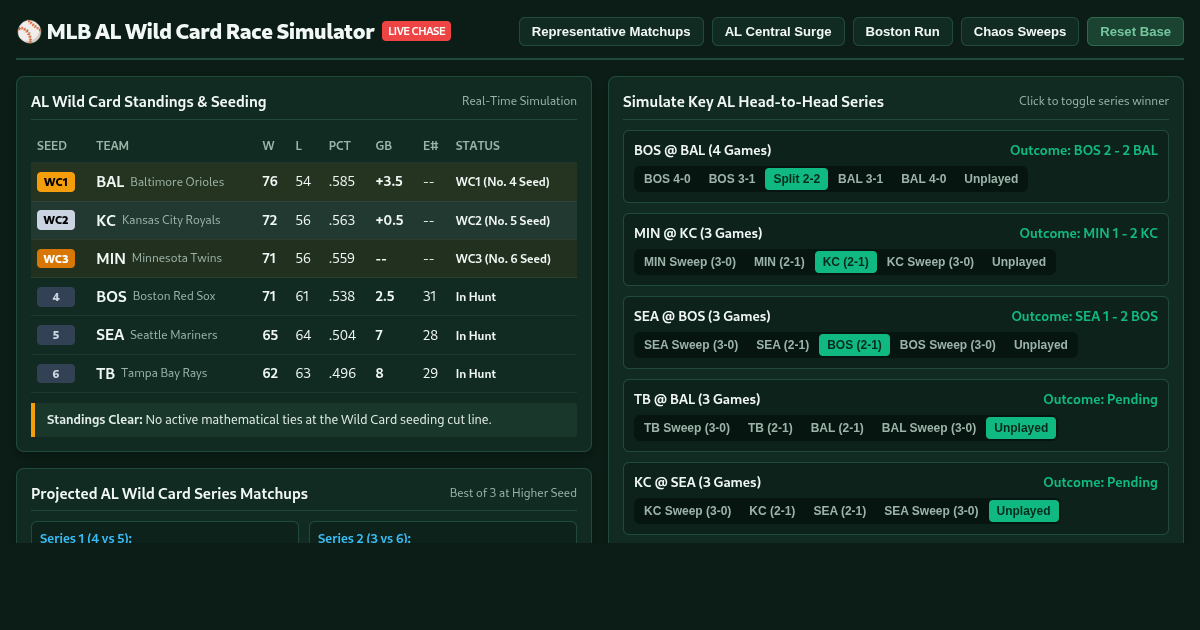Click the PCT column header
The image size is (1200, 630).
pos(340,146)
